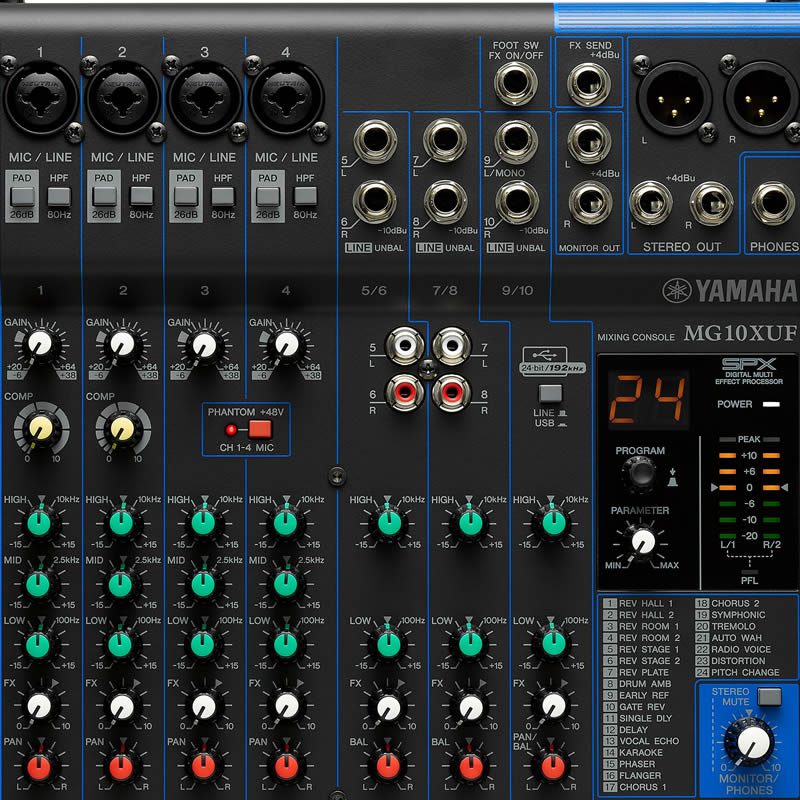Toggle the channel 1 PAD 26dB switch
Viewport: 800px width, 800px height.
point(22,196)
